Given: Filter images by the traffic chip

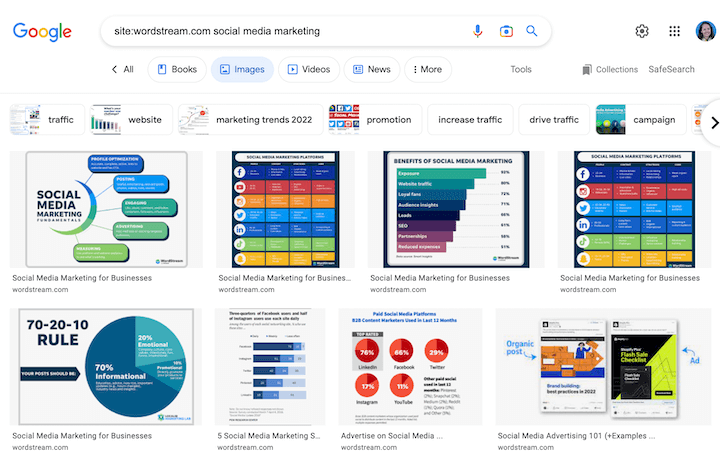Looking at the screenshot, I should [x=47, y=119].
